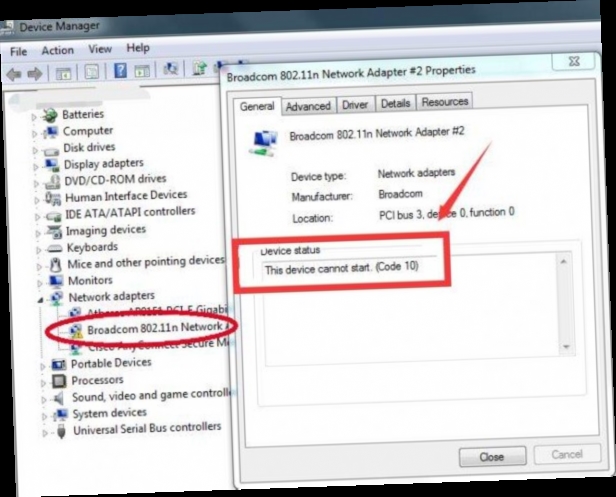This screenshot has height=497, width=616.
Task: Expand the Monitors node
Action: 40,283
